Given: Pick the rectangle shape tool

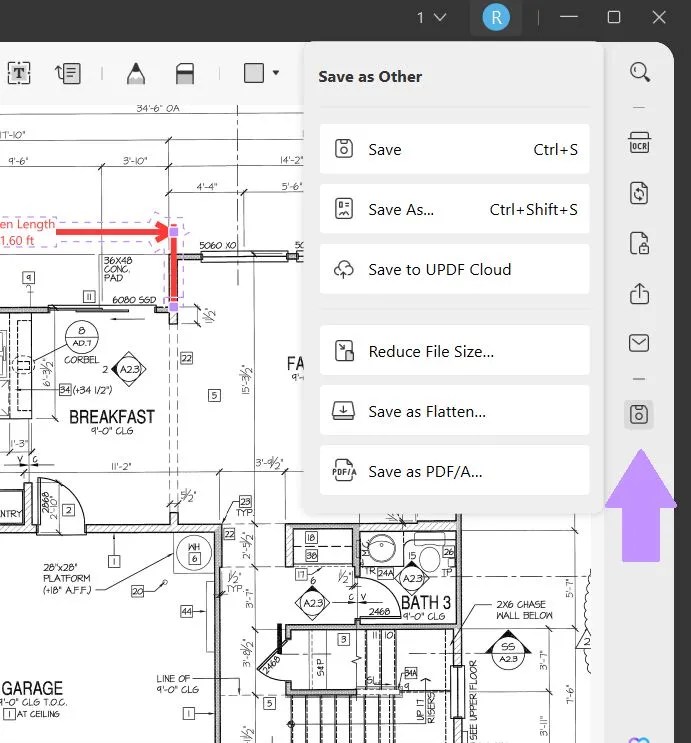Looking at the screenshot, I should pos(254,73).
